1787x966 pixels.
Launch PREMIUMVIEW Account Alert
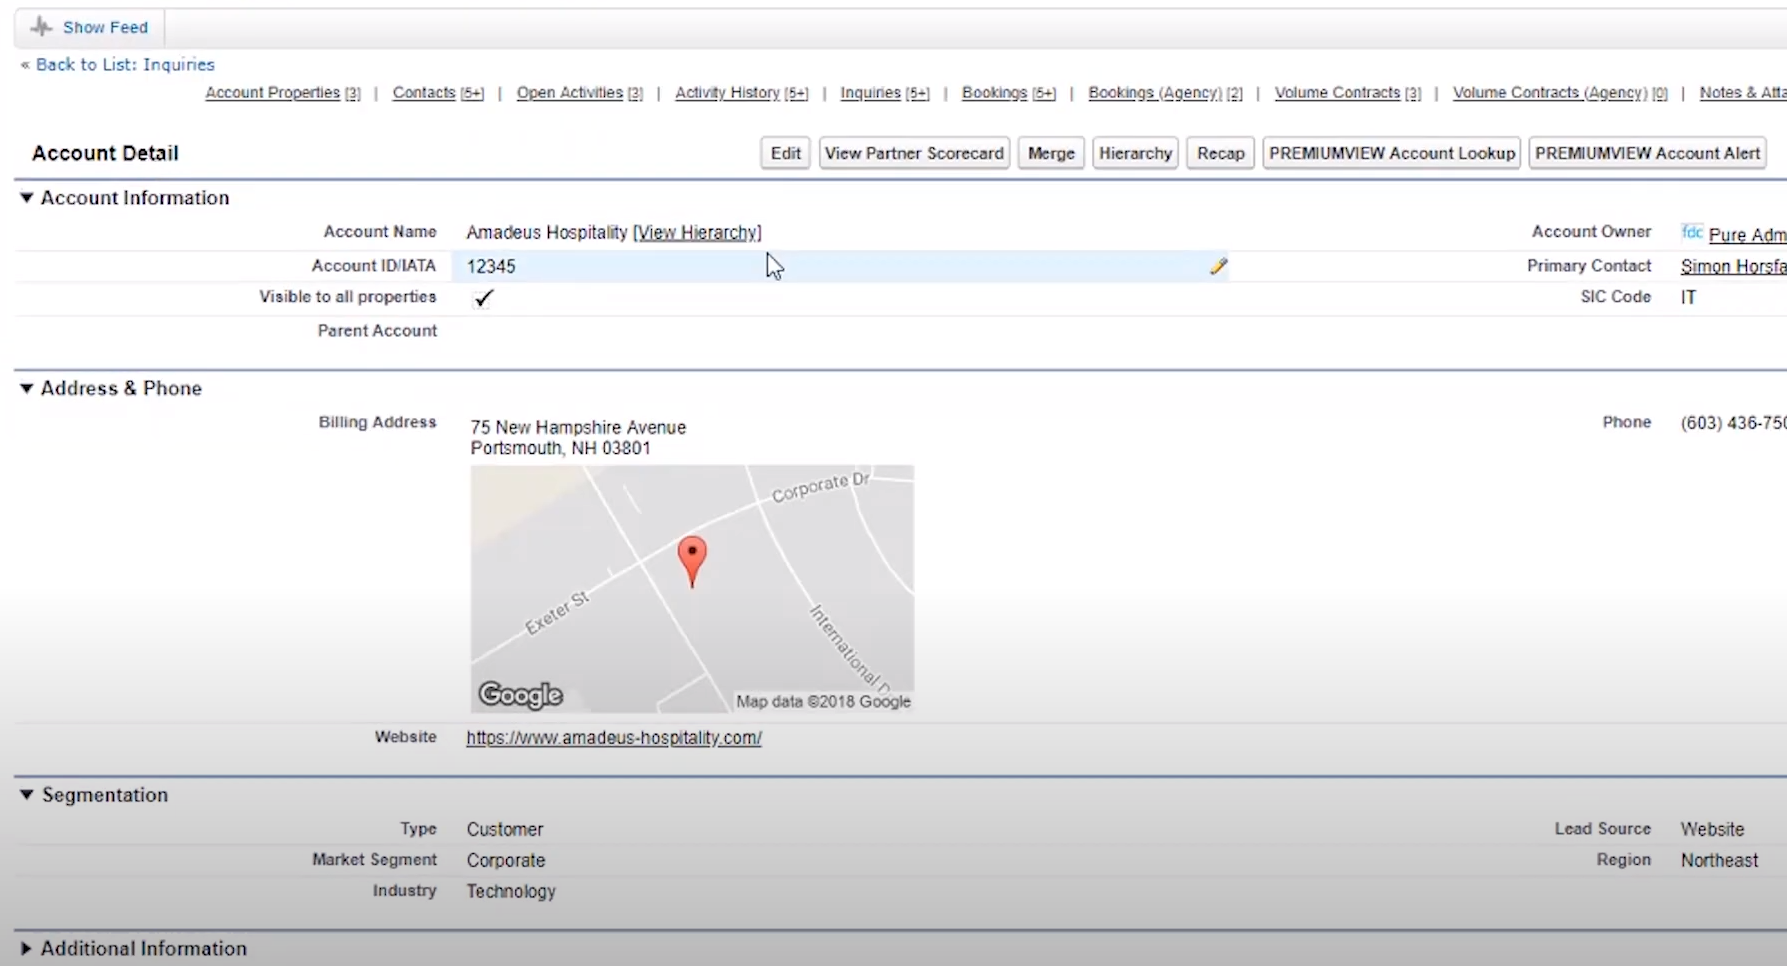pyautogui.click(x=1647, y=153)
